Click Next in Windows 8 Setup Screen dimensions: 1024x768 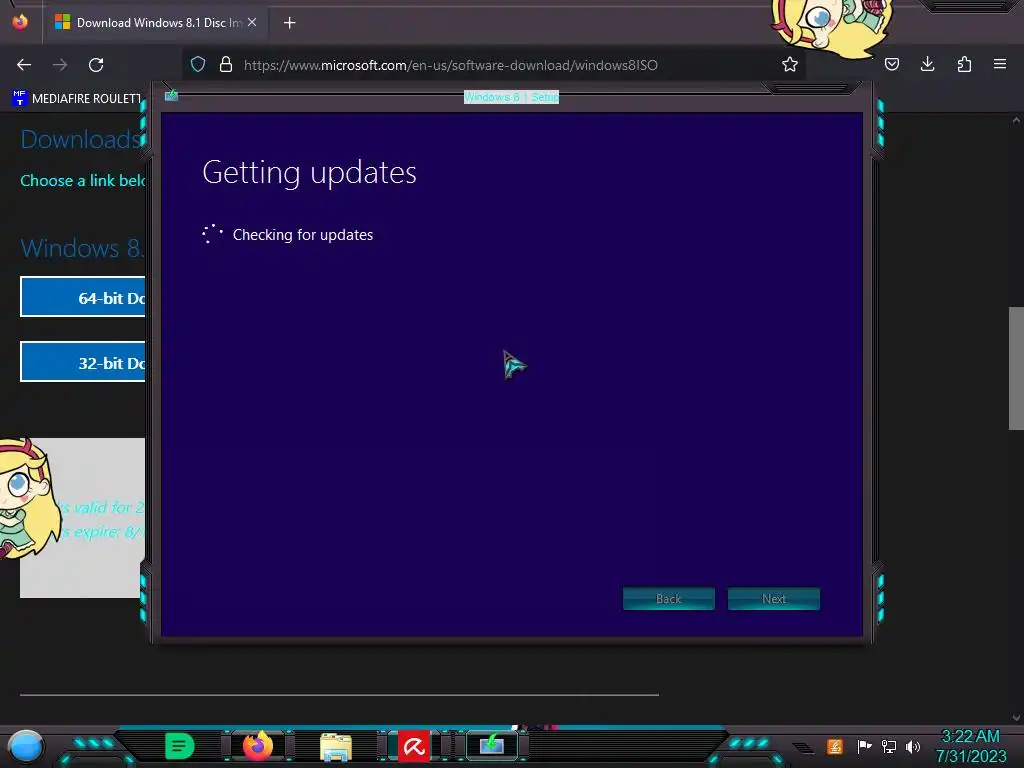tap(774, 599)
